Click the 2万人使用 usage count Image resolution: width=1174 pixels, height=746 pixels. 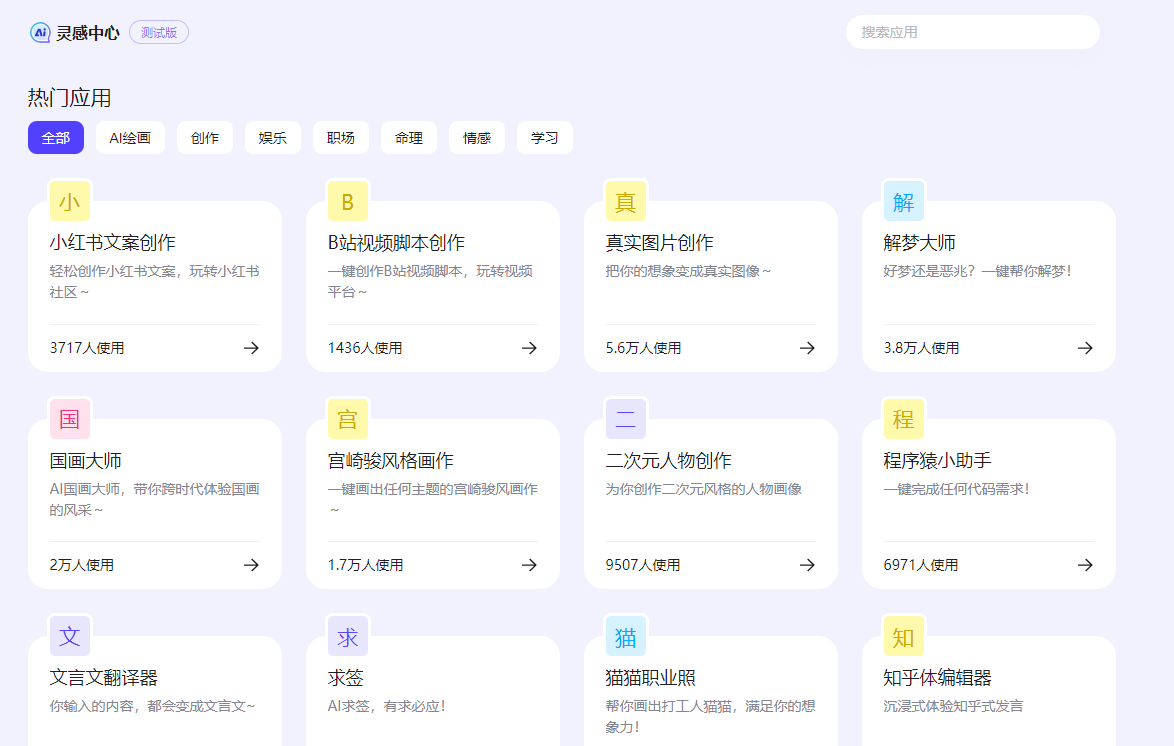[82, 565]
